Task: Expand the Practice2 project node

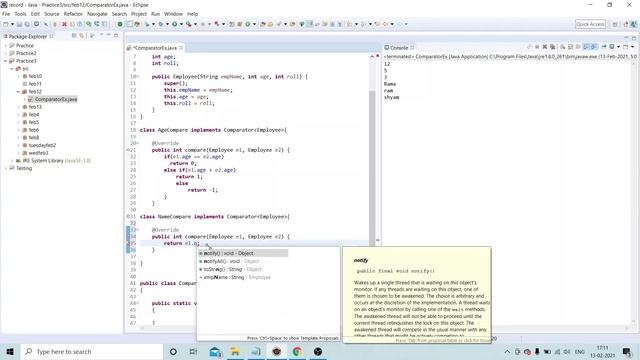Action: pyautogui.click(x=6, y=53)
